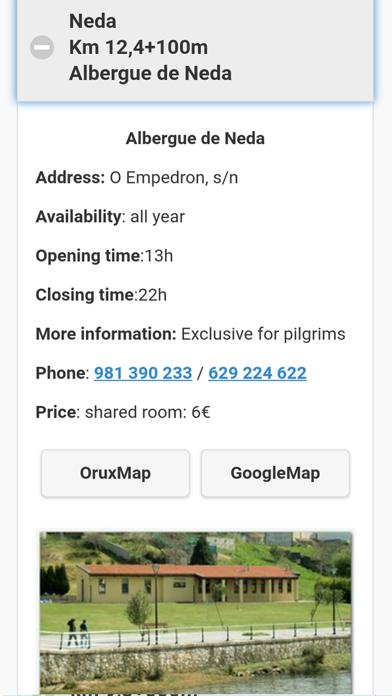Call phone number 629 224 622

pyautogui.click(x=257, y=373)
